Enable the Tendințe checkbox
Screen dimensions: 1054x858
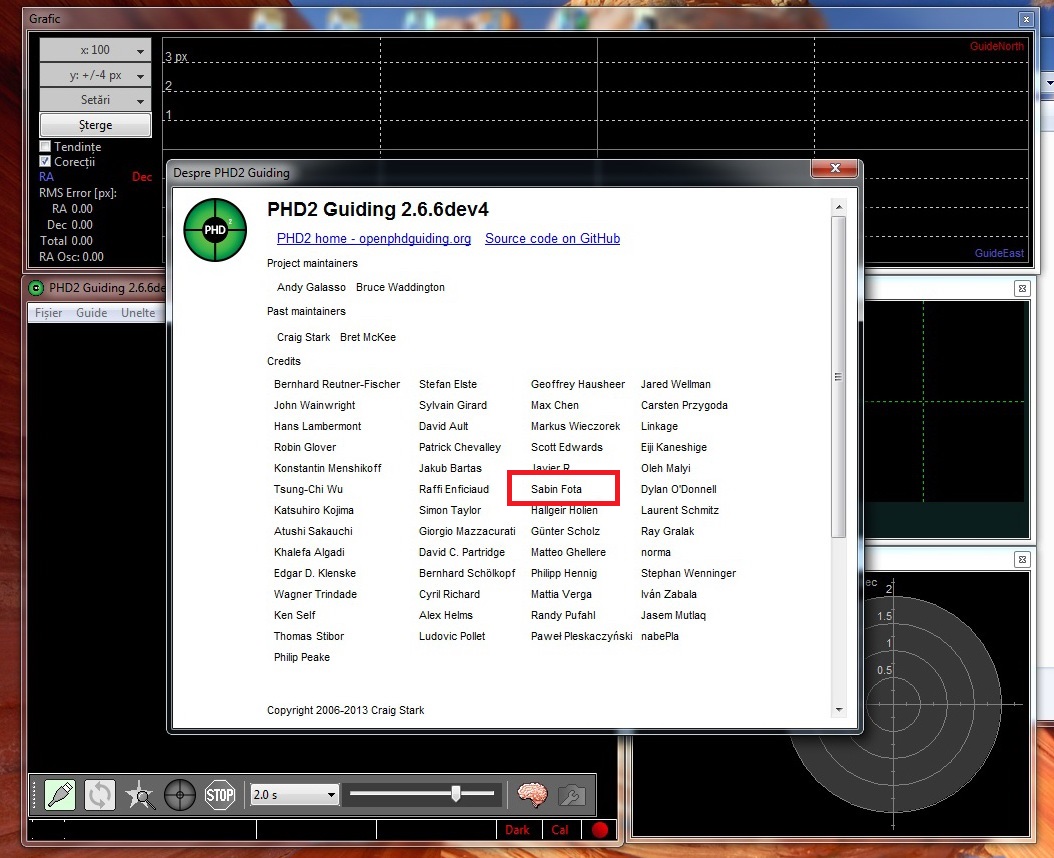tap(45, 146)
